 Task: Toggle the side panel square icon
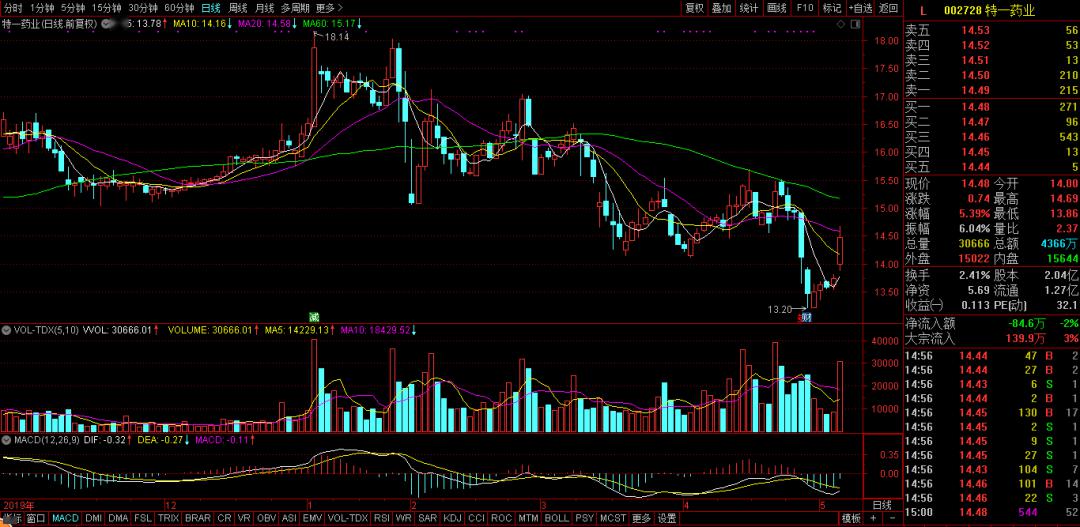[x=855, y=23]
